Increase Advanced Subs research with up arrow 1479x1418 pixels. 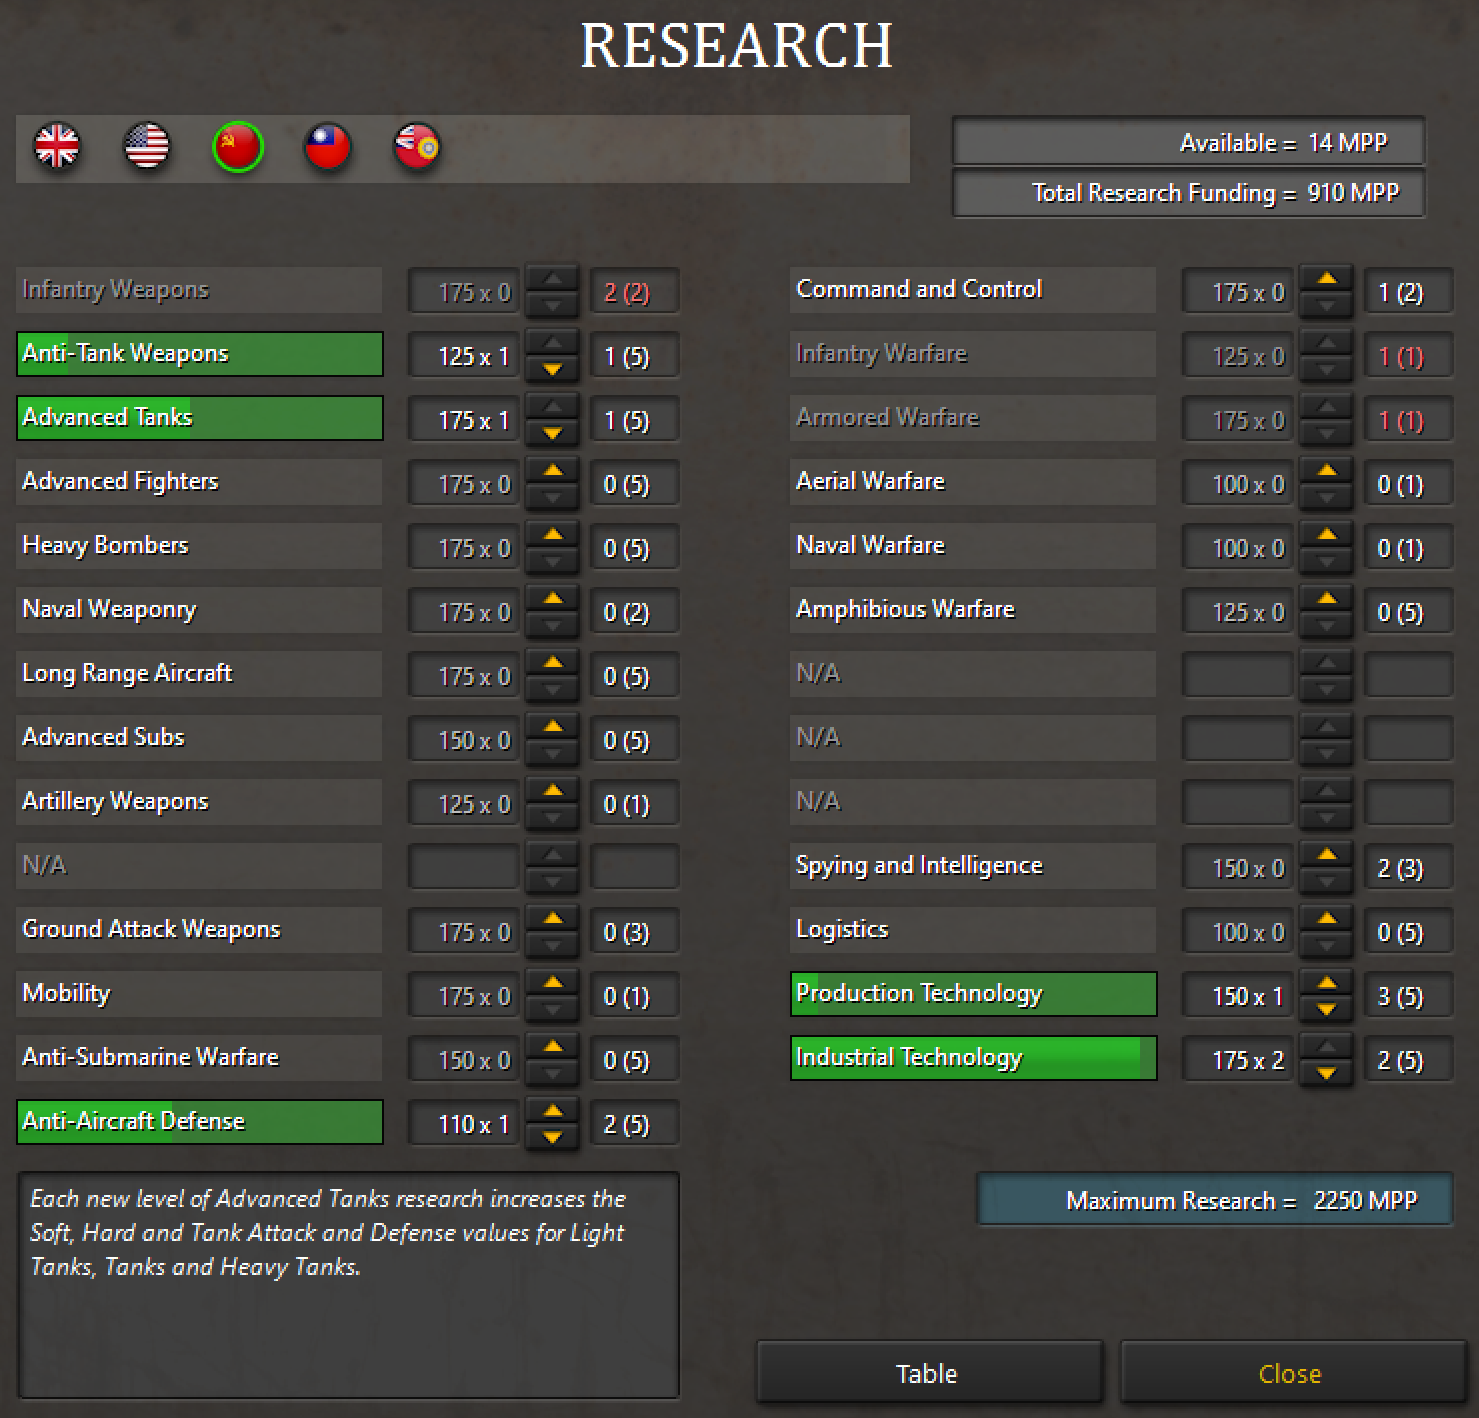(x=553, y=728)
